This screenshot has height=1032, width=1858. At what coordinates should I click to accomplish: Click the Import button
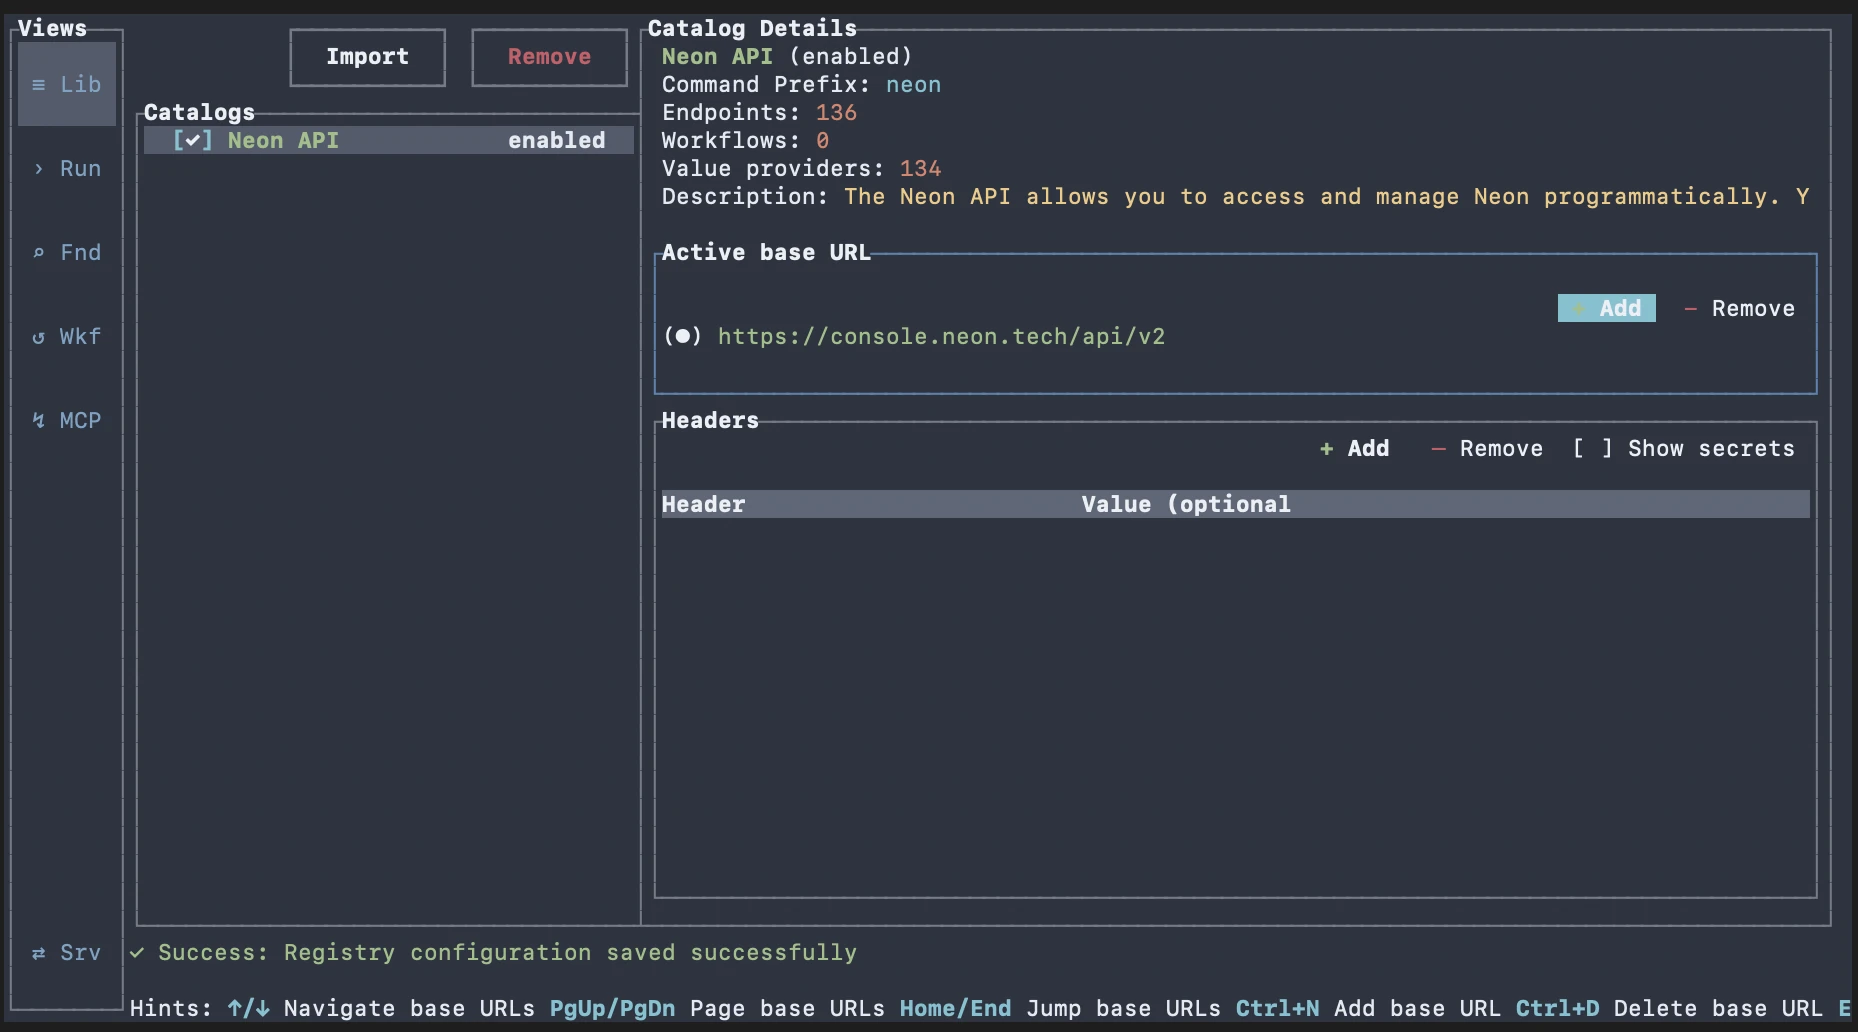367,57
